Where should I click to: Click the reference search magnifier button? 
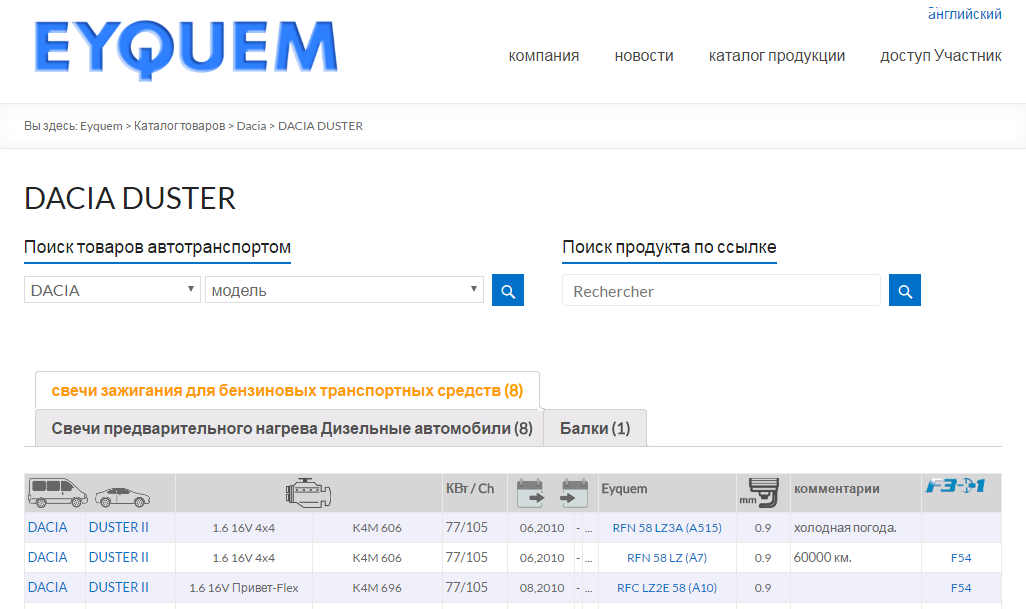[x=905, y=290]
